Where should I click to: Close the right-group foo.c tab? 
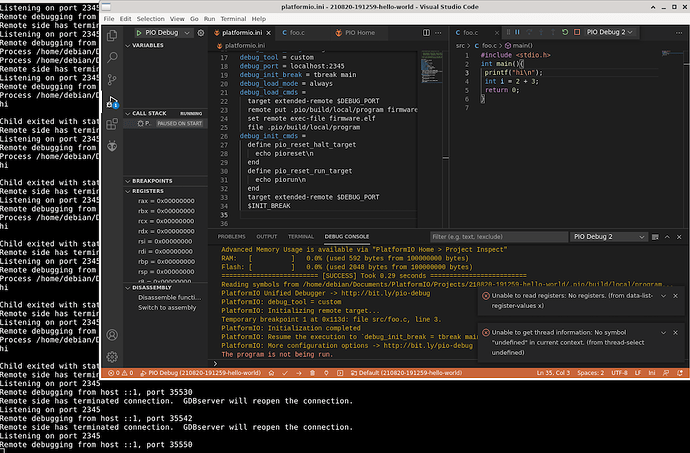coord(497,33)
